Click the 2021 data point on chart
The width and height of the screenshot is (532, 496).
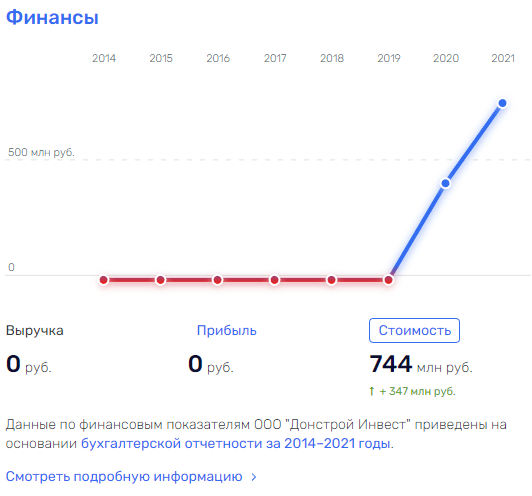pyautogui.click(x=502, y=103)
